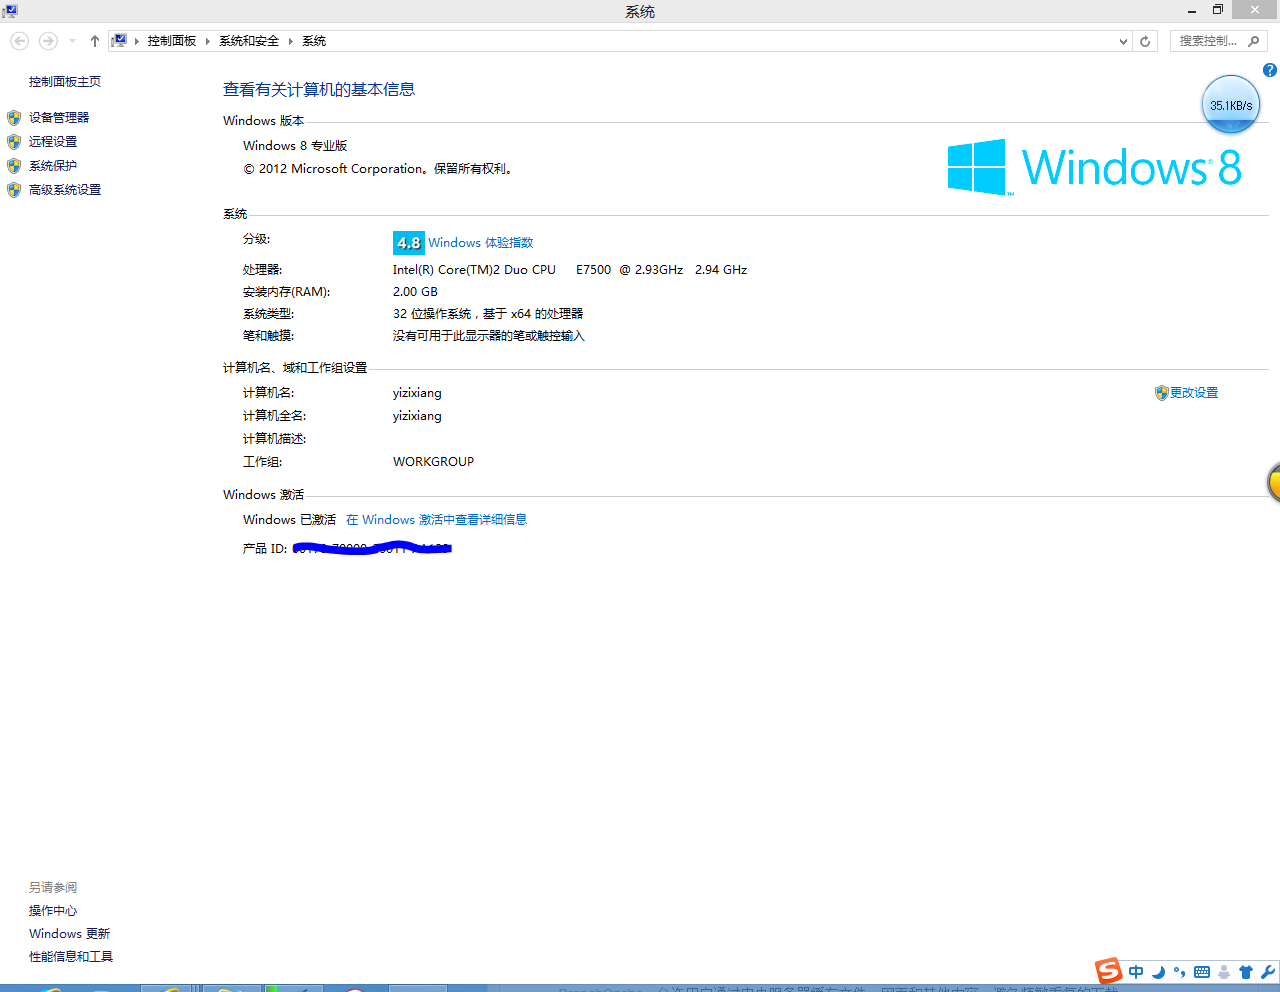Click the WORKGROUP workgroup value
This screenshot has height=992, width=1280.
click(433, 462)
